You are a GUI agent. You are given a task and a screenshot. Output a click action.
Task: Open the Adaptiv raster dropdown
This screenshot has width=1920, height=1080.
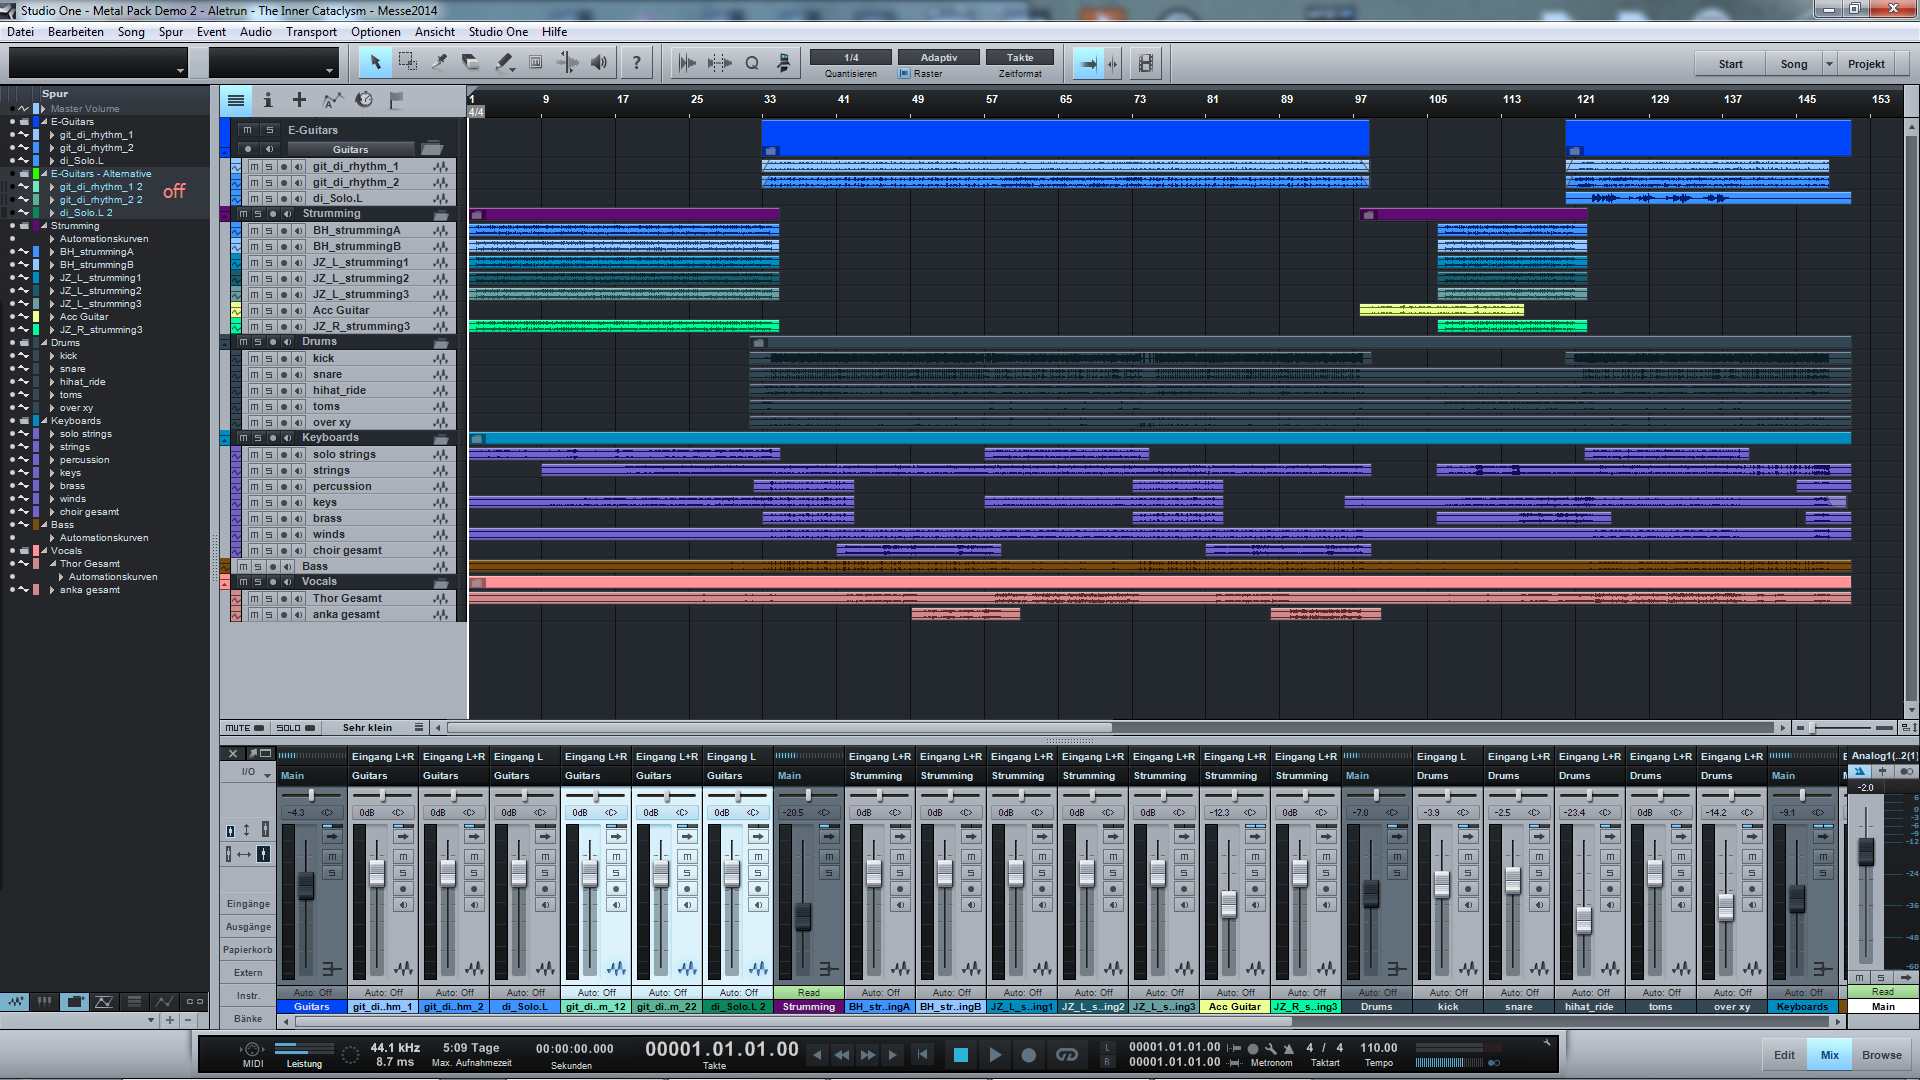(x=938, y=58)
